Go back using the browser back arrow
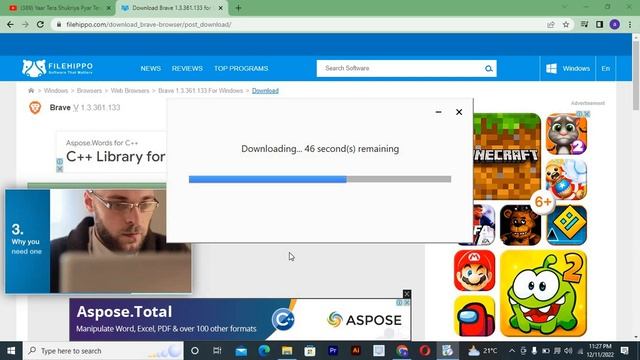Screen dimensions: 640x360 [10, 24]
